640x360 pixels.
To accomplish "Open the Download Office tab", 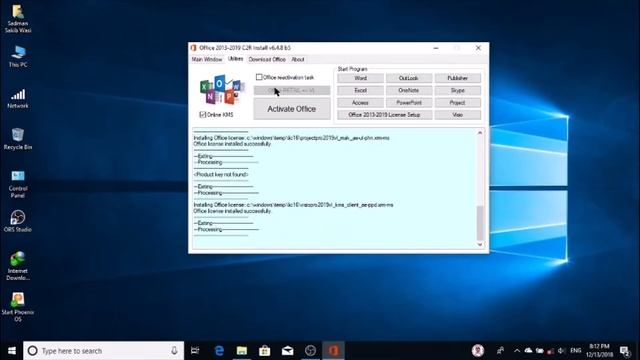I will 267,60.
